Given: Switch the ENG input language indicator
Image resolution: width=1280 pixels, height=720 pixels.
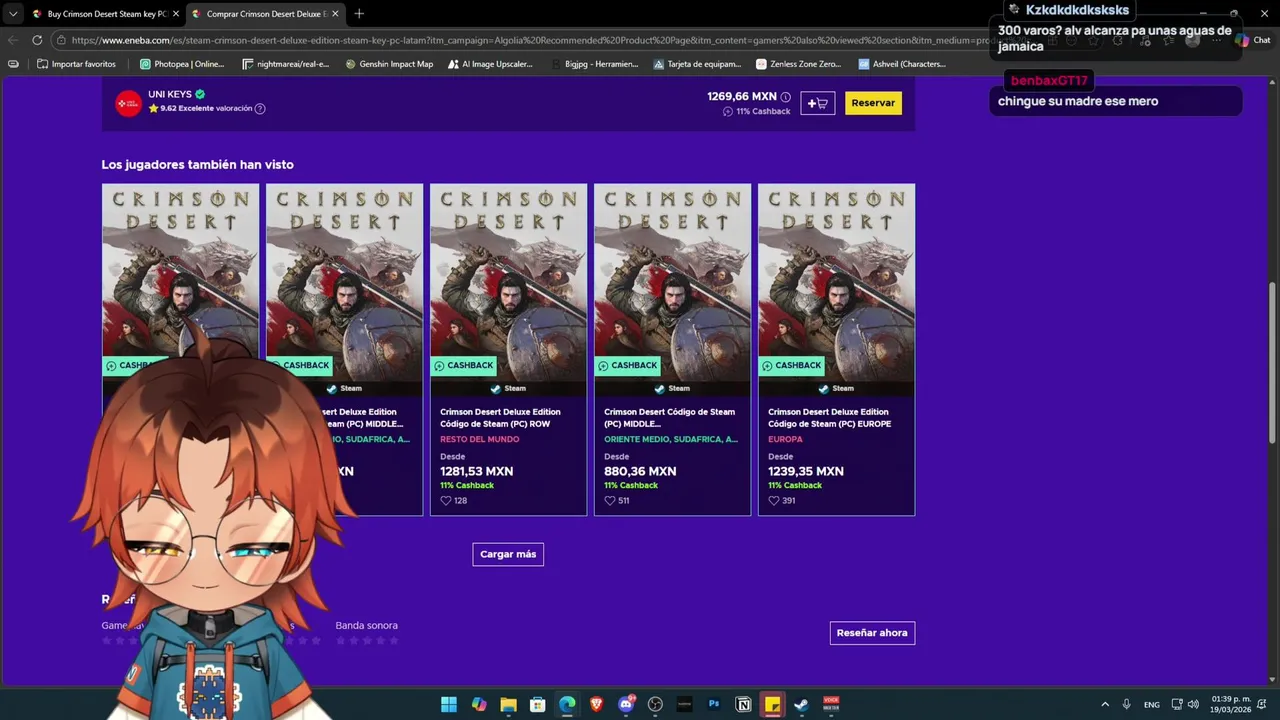Looking at the screenshot, I should click(x=1152, y=704).
